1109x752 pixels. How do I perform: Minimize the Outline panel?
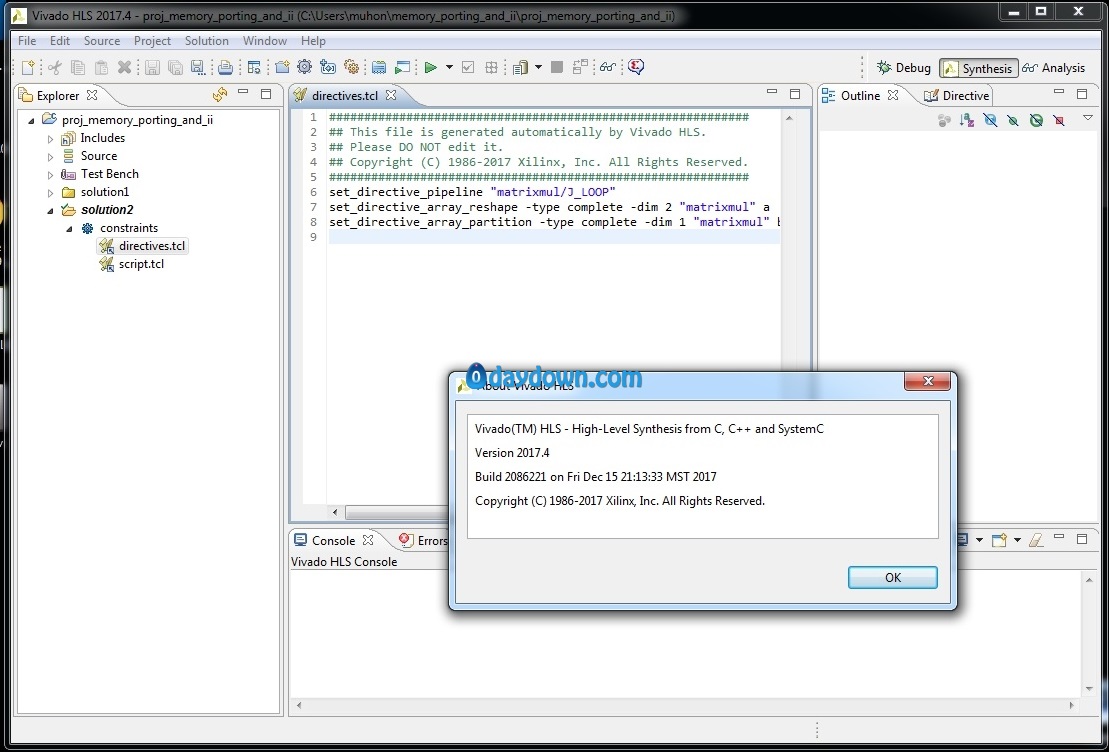[1058, 93]
